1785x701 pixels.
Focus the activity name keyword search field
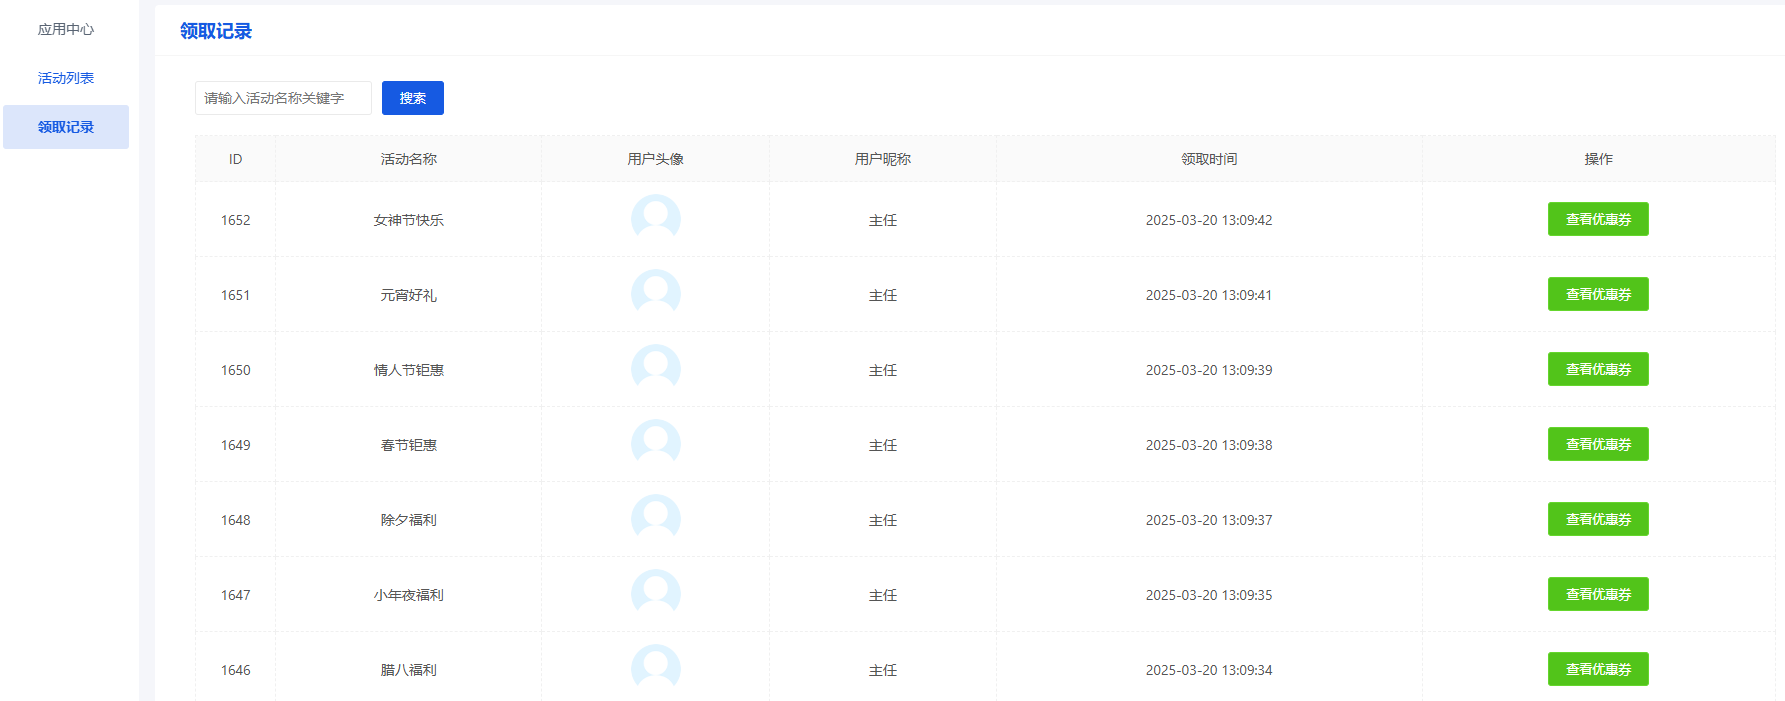[283, 98]
